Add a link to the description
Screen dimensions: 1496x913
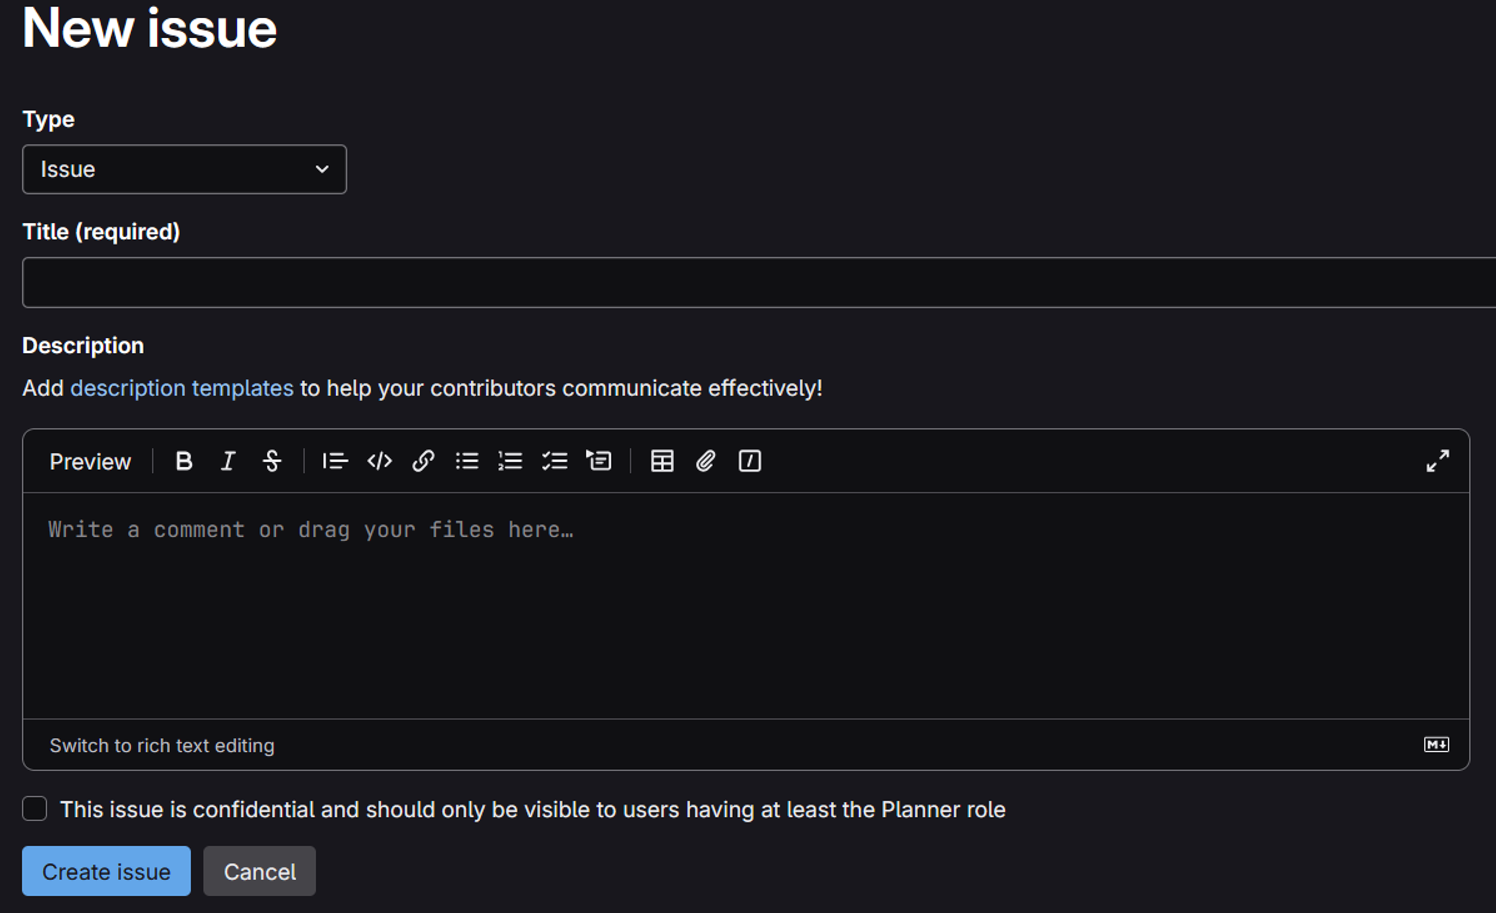pos(423,461)
